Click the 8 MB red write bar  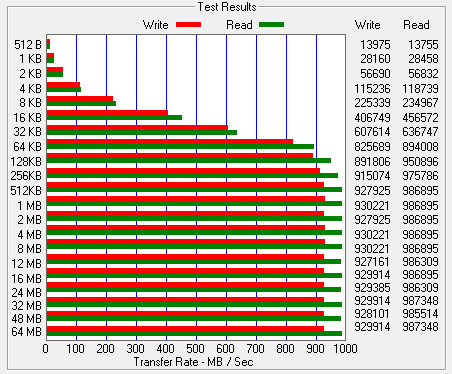pos(186,242)
